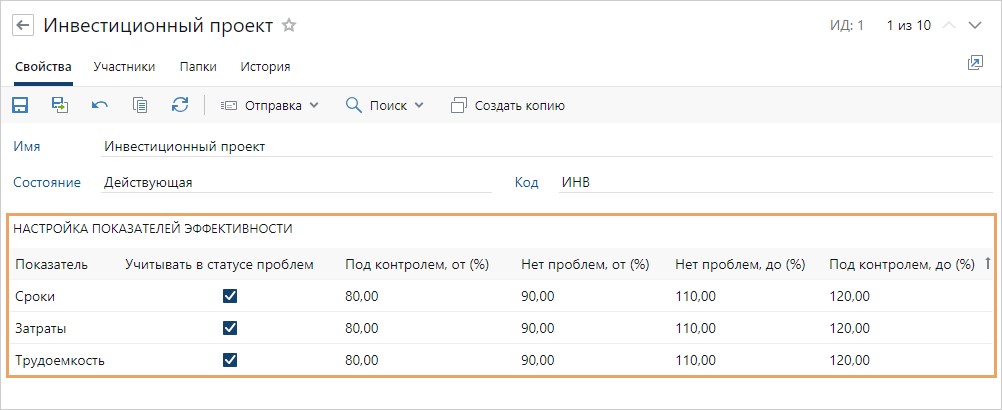Disable the Трудоемкость checkbox

230,360
